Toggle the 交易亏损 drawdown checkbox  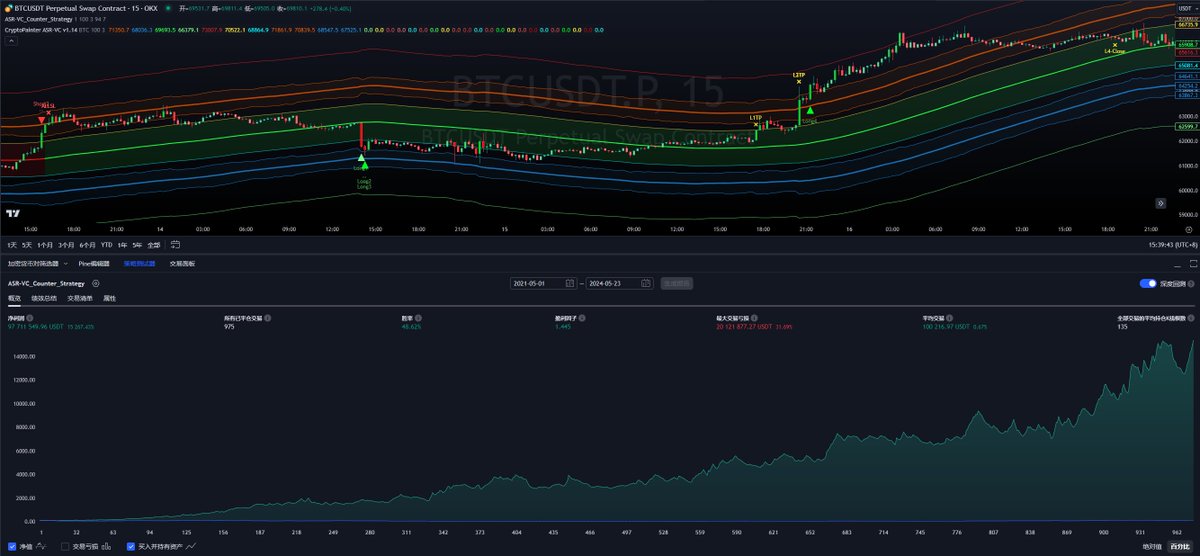click(x=65, y=547)
